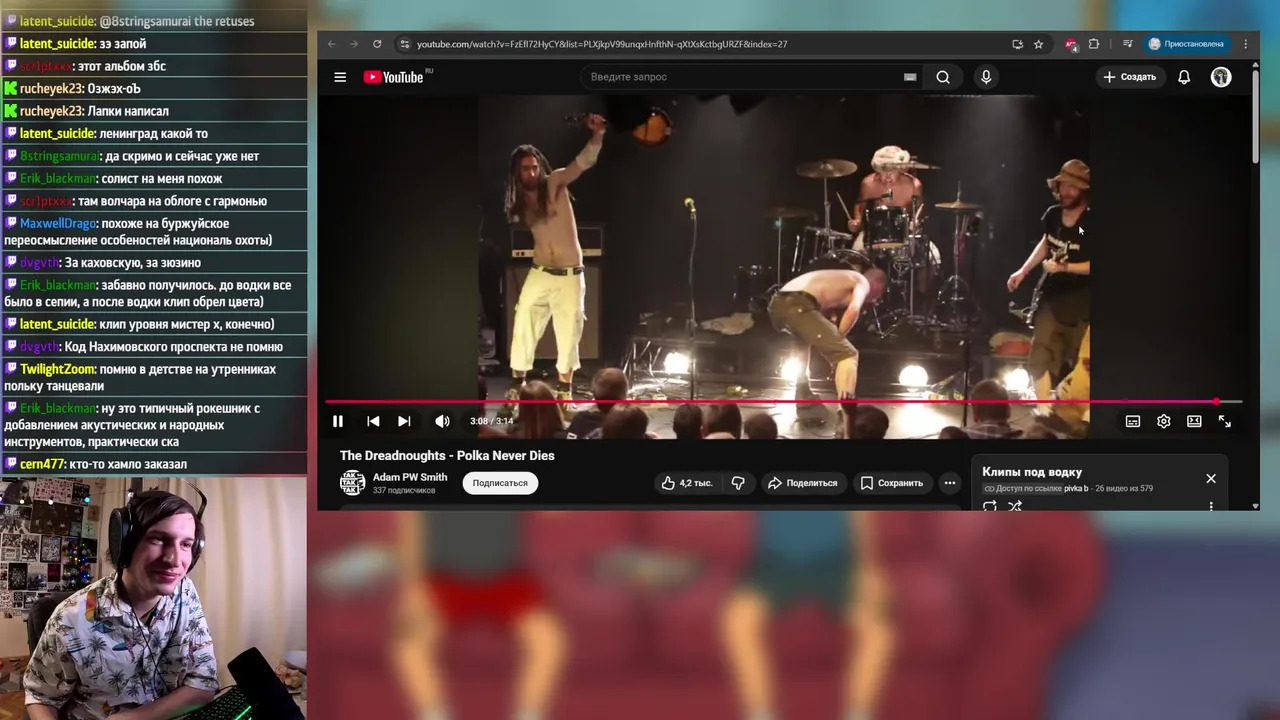Screen dimensions: 1280x720
Task: Click chat message 'Лапки написал'
Action: [x=128, y=111]
